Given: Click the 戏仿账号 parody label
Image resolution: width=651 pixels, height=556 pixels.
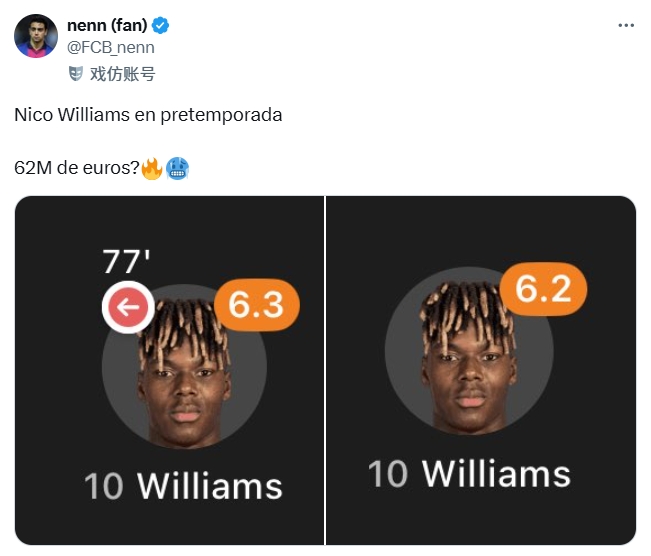Looking at the screenshot, I should click(122, 73).
